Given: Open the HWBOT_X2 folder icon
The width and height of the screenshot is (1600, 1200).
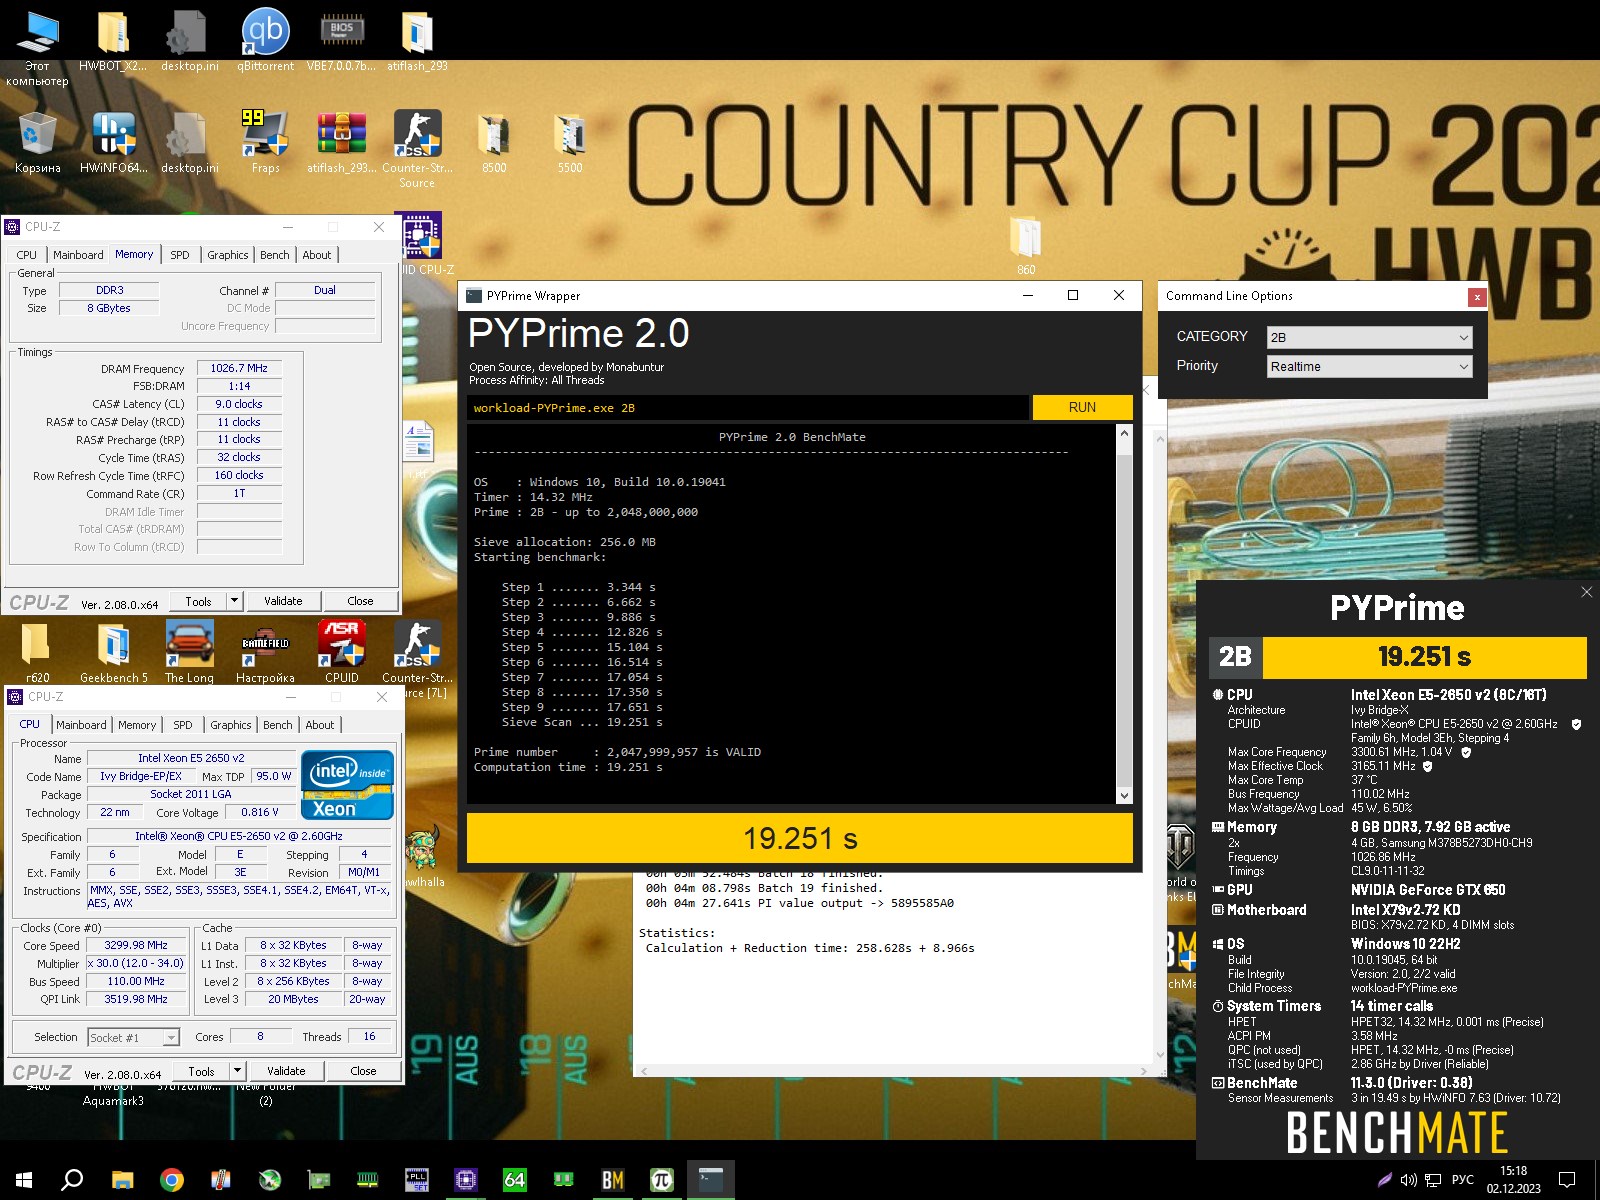Looking at the screenshot, I should pos(113,40).
